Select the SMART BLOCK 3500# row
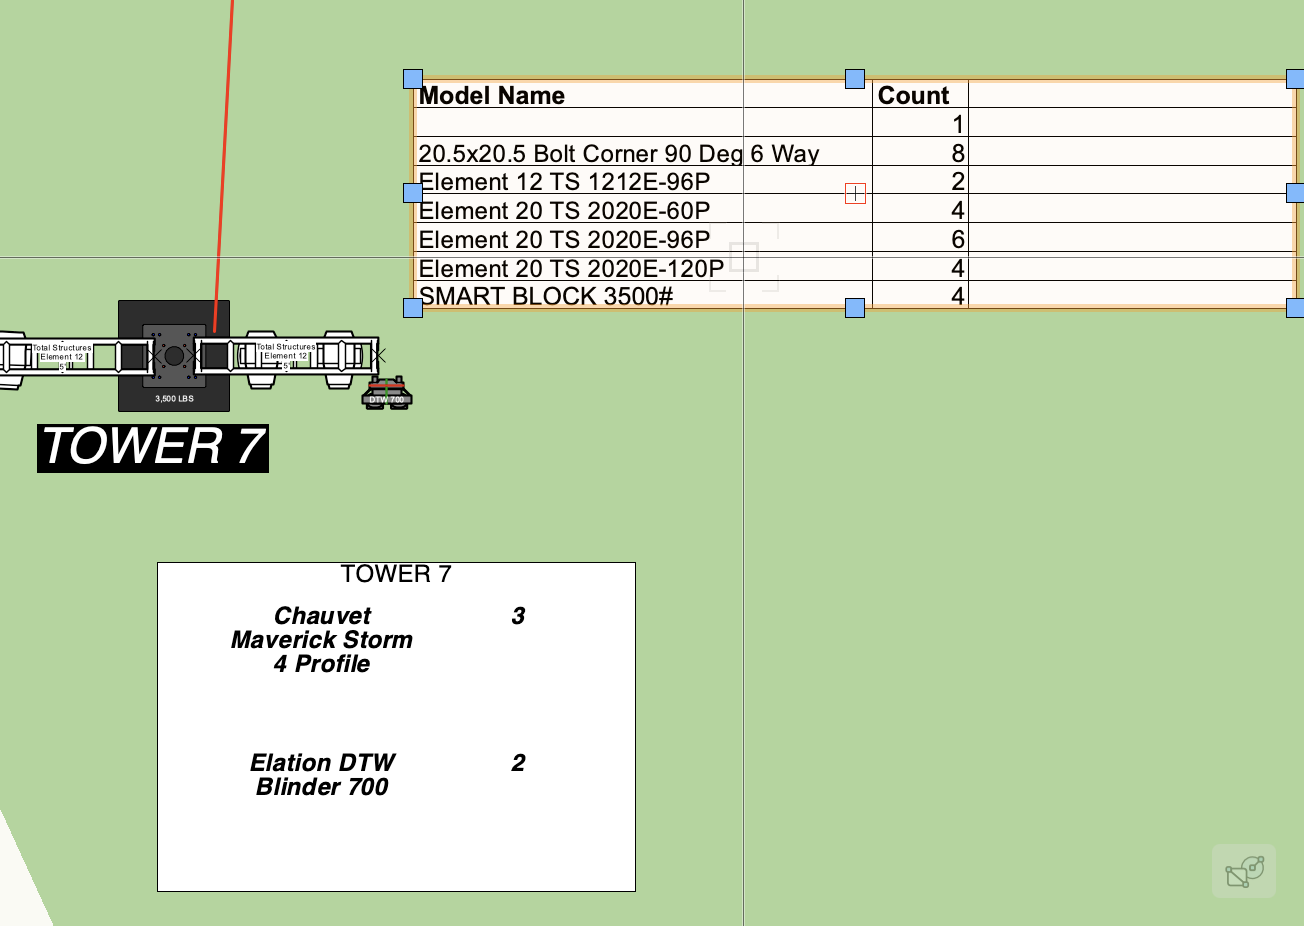1304x926 pixels. tap(546, 296)
